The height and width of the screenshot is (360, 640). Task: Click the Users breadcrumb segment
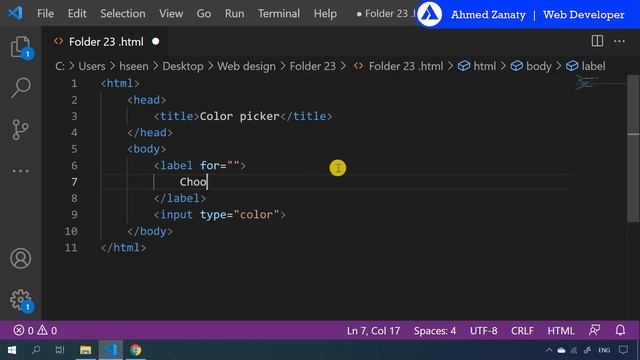(x=92, y=66)
